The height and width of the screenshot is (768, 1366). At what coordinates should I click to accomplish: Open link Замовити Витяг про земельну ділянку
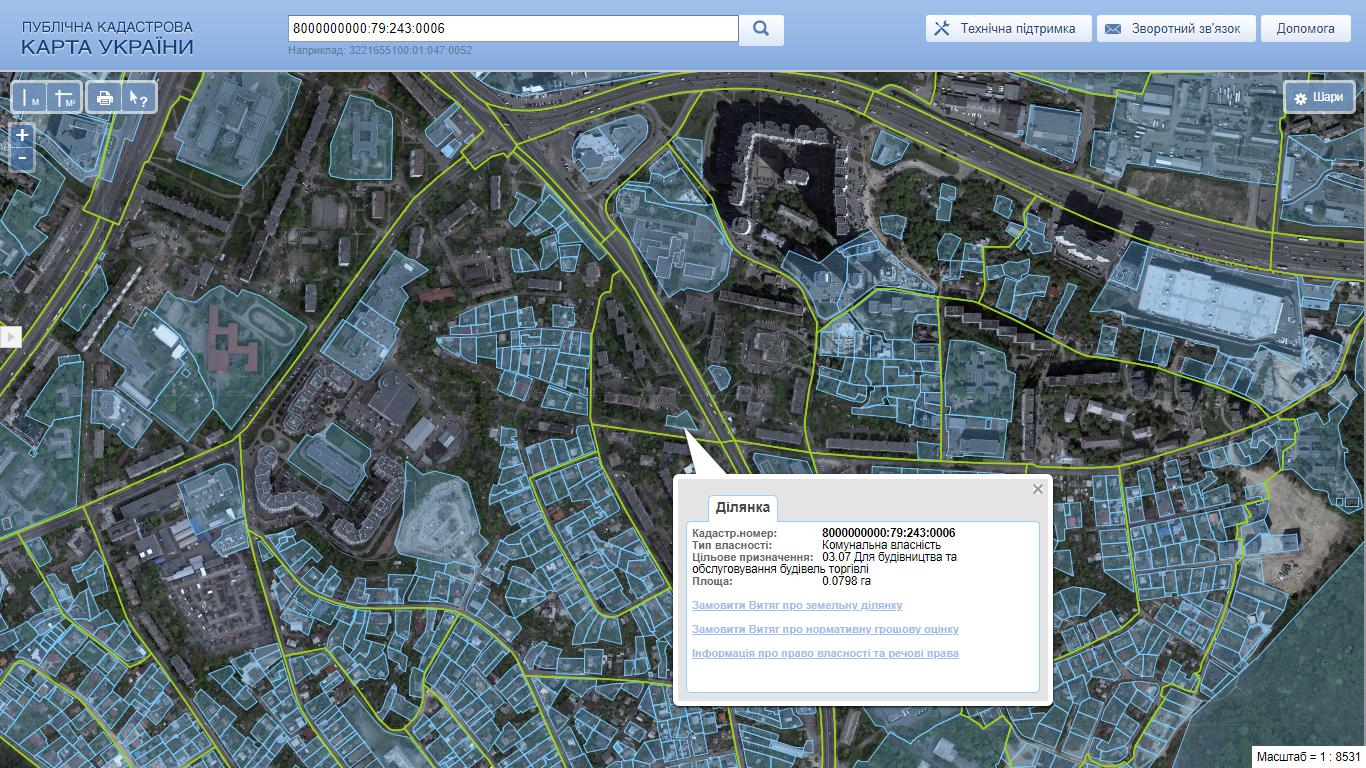(797, 605)
